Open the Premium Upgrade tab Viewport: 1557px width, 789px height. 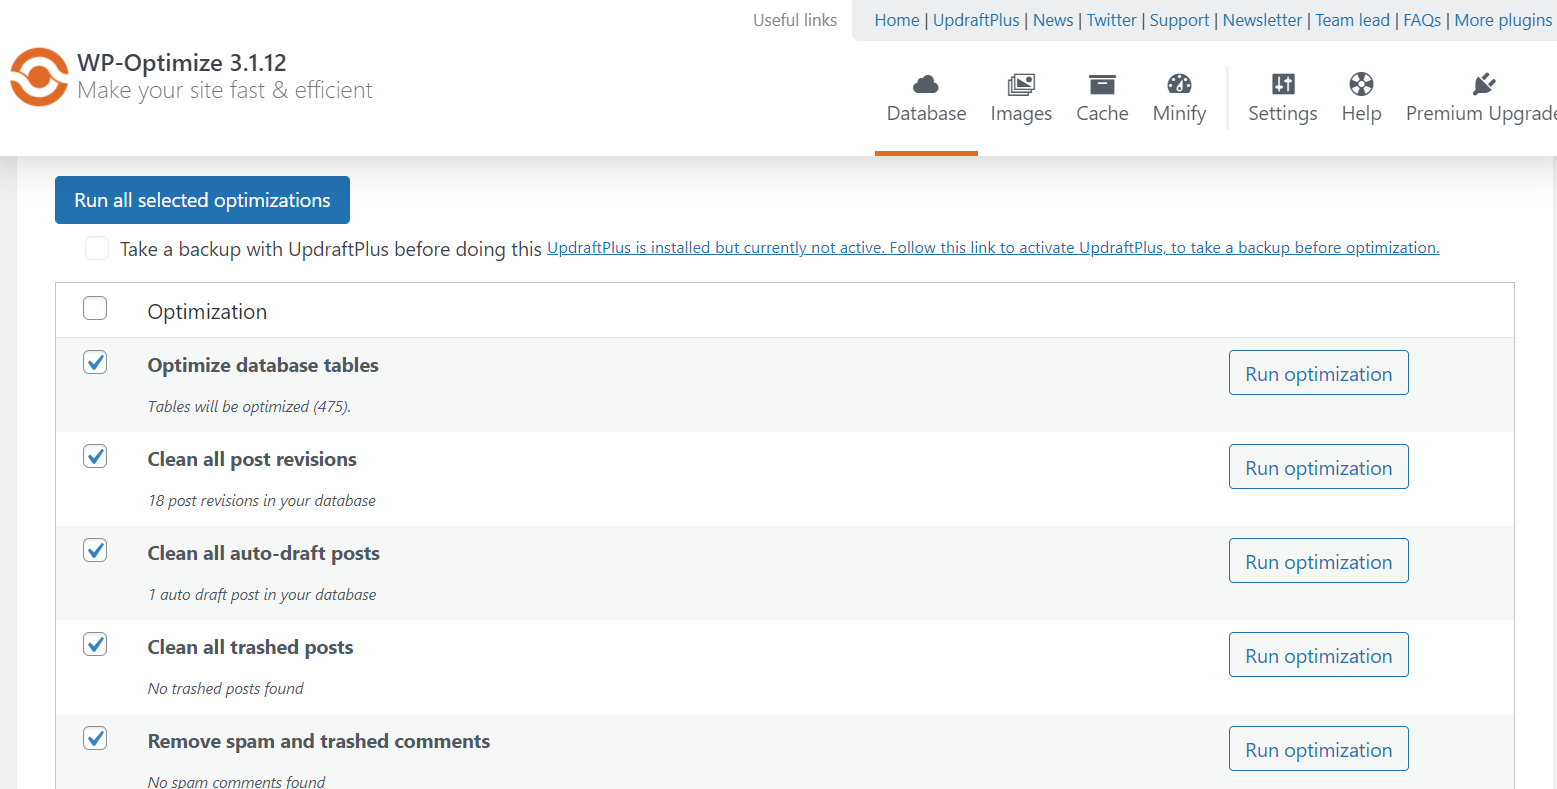coord(1480,100)
